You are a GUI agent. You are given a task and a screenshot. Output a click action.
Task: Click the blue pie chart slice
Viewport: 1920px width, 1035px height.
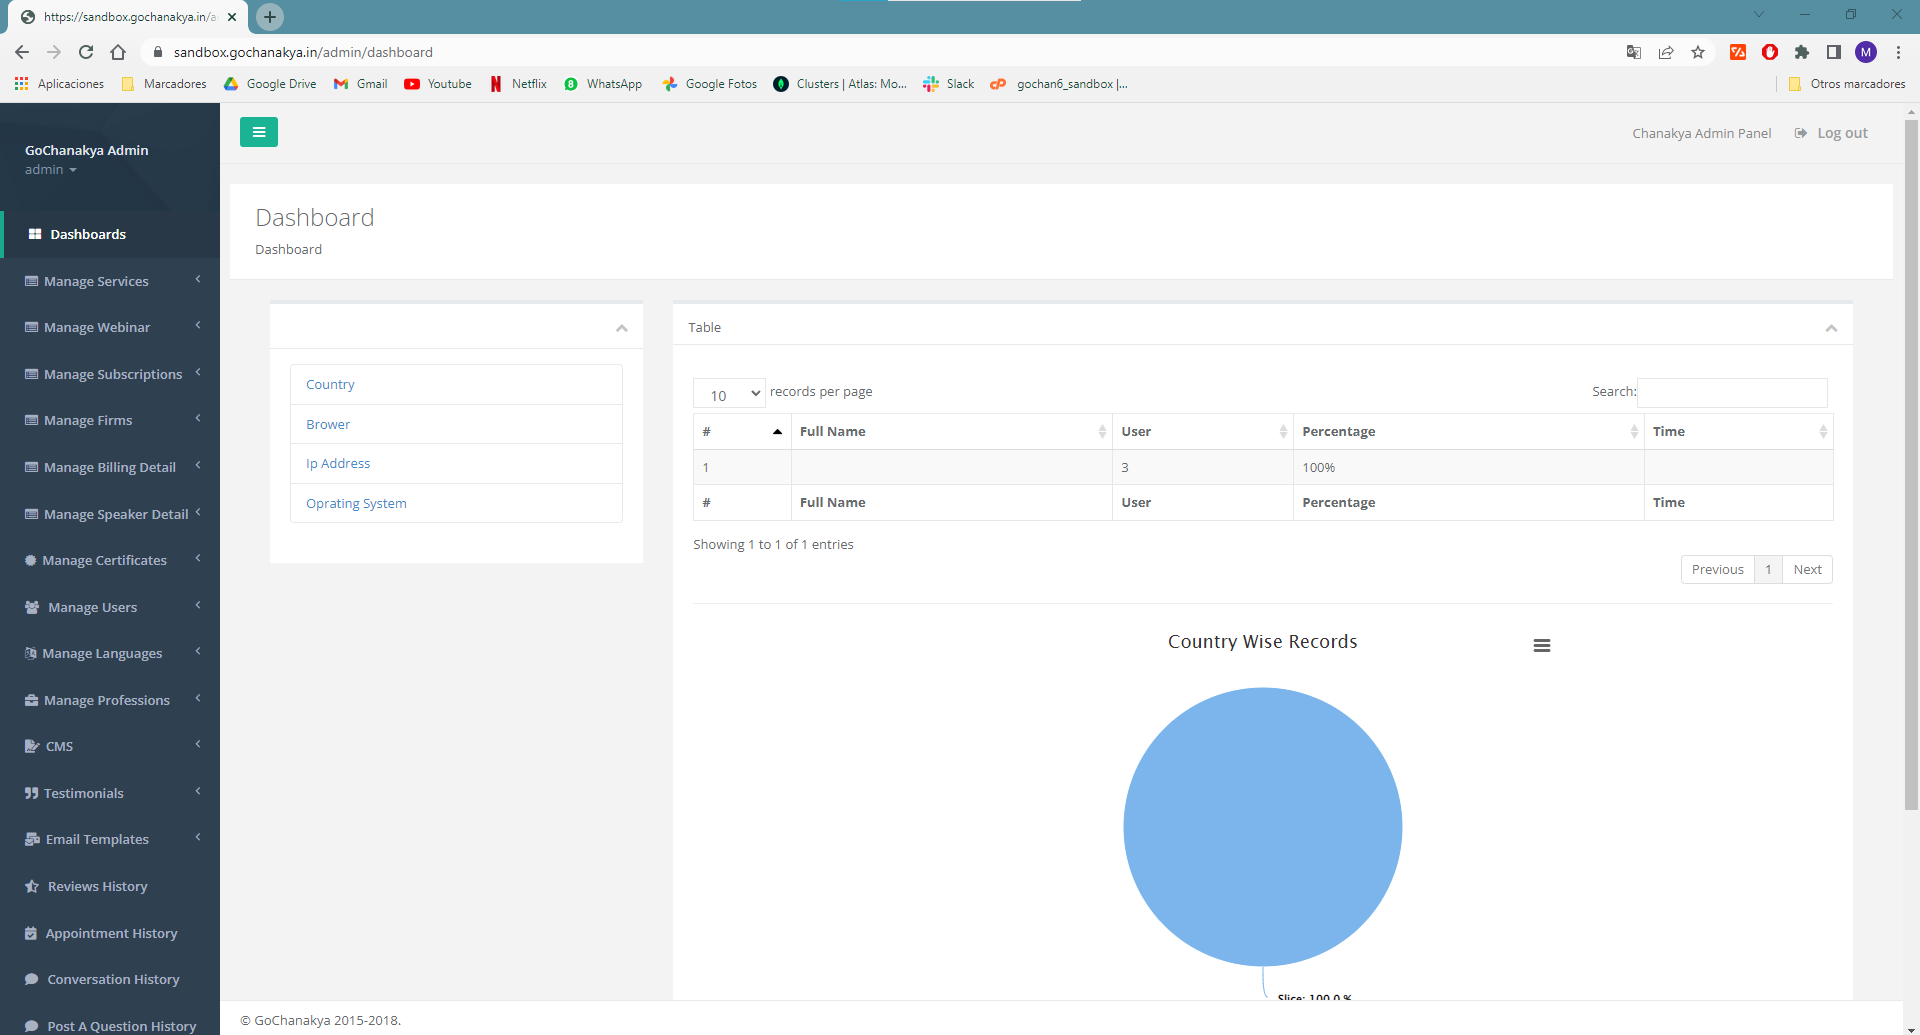pyautogui.click(x=1262, y=826)
